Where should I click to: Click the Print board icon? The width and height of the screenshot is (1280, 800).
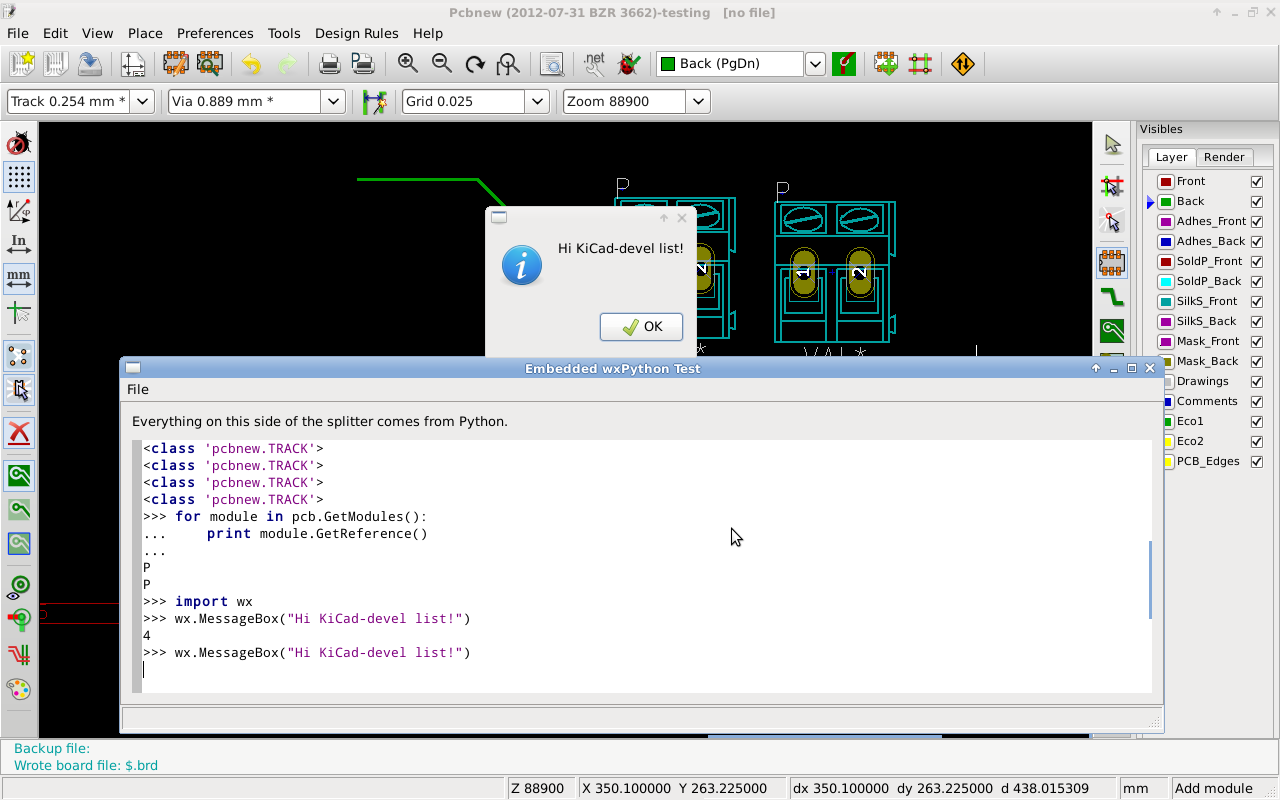(x=329, y=64)
